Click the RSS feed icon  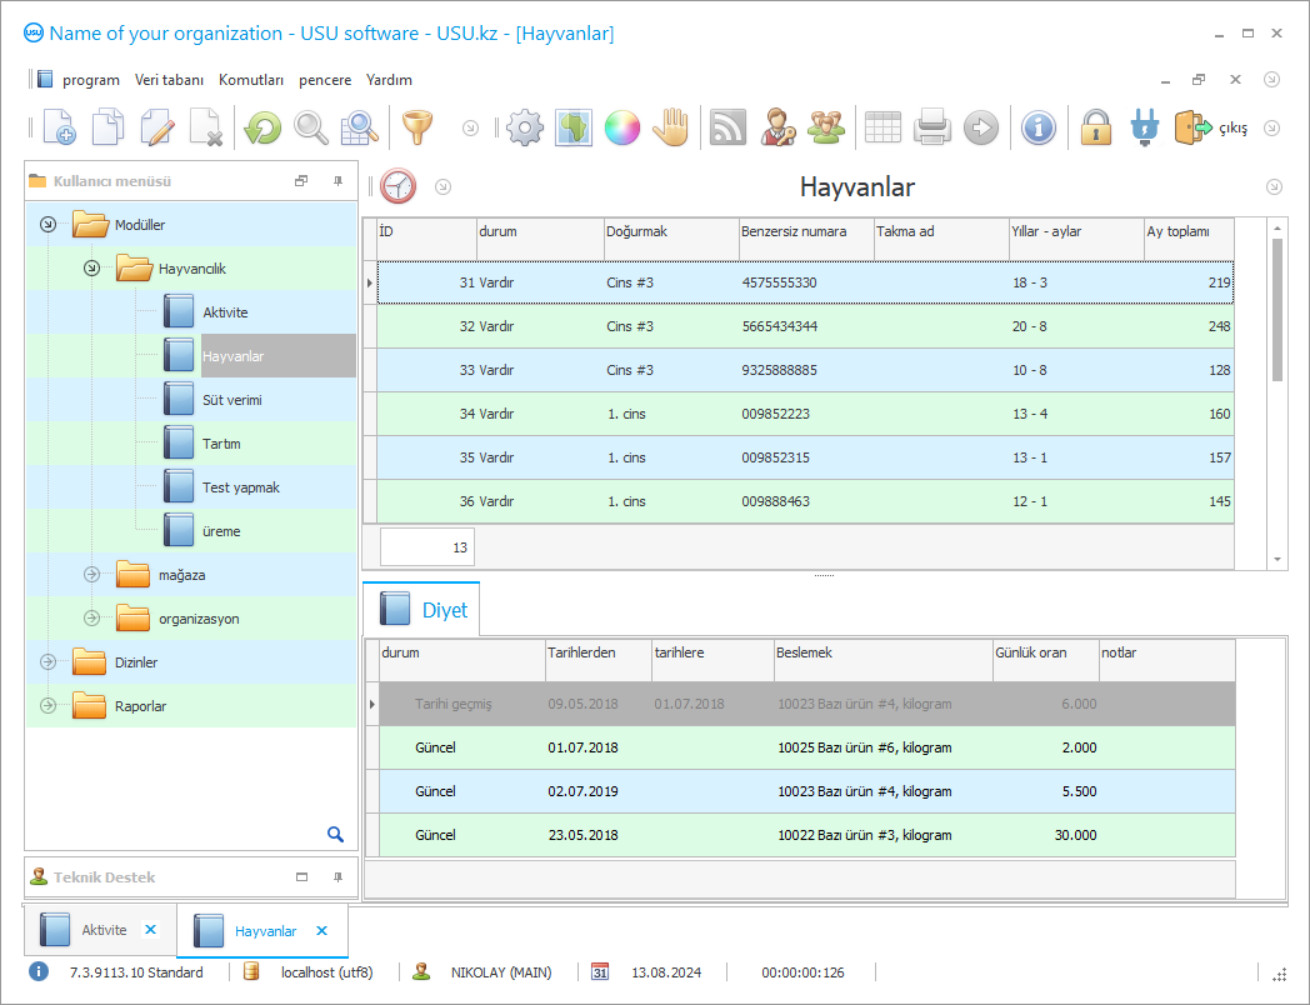[x=728, y=128]
